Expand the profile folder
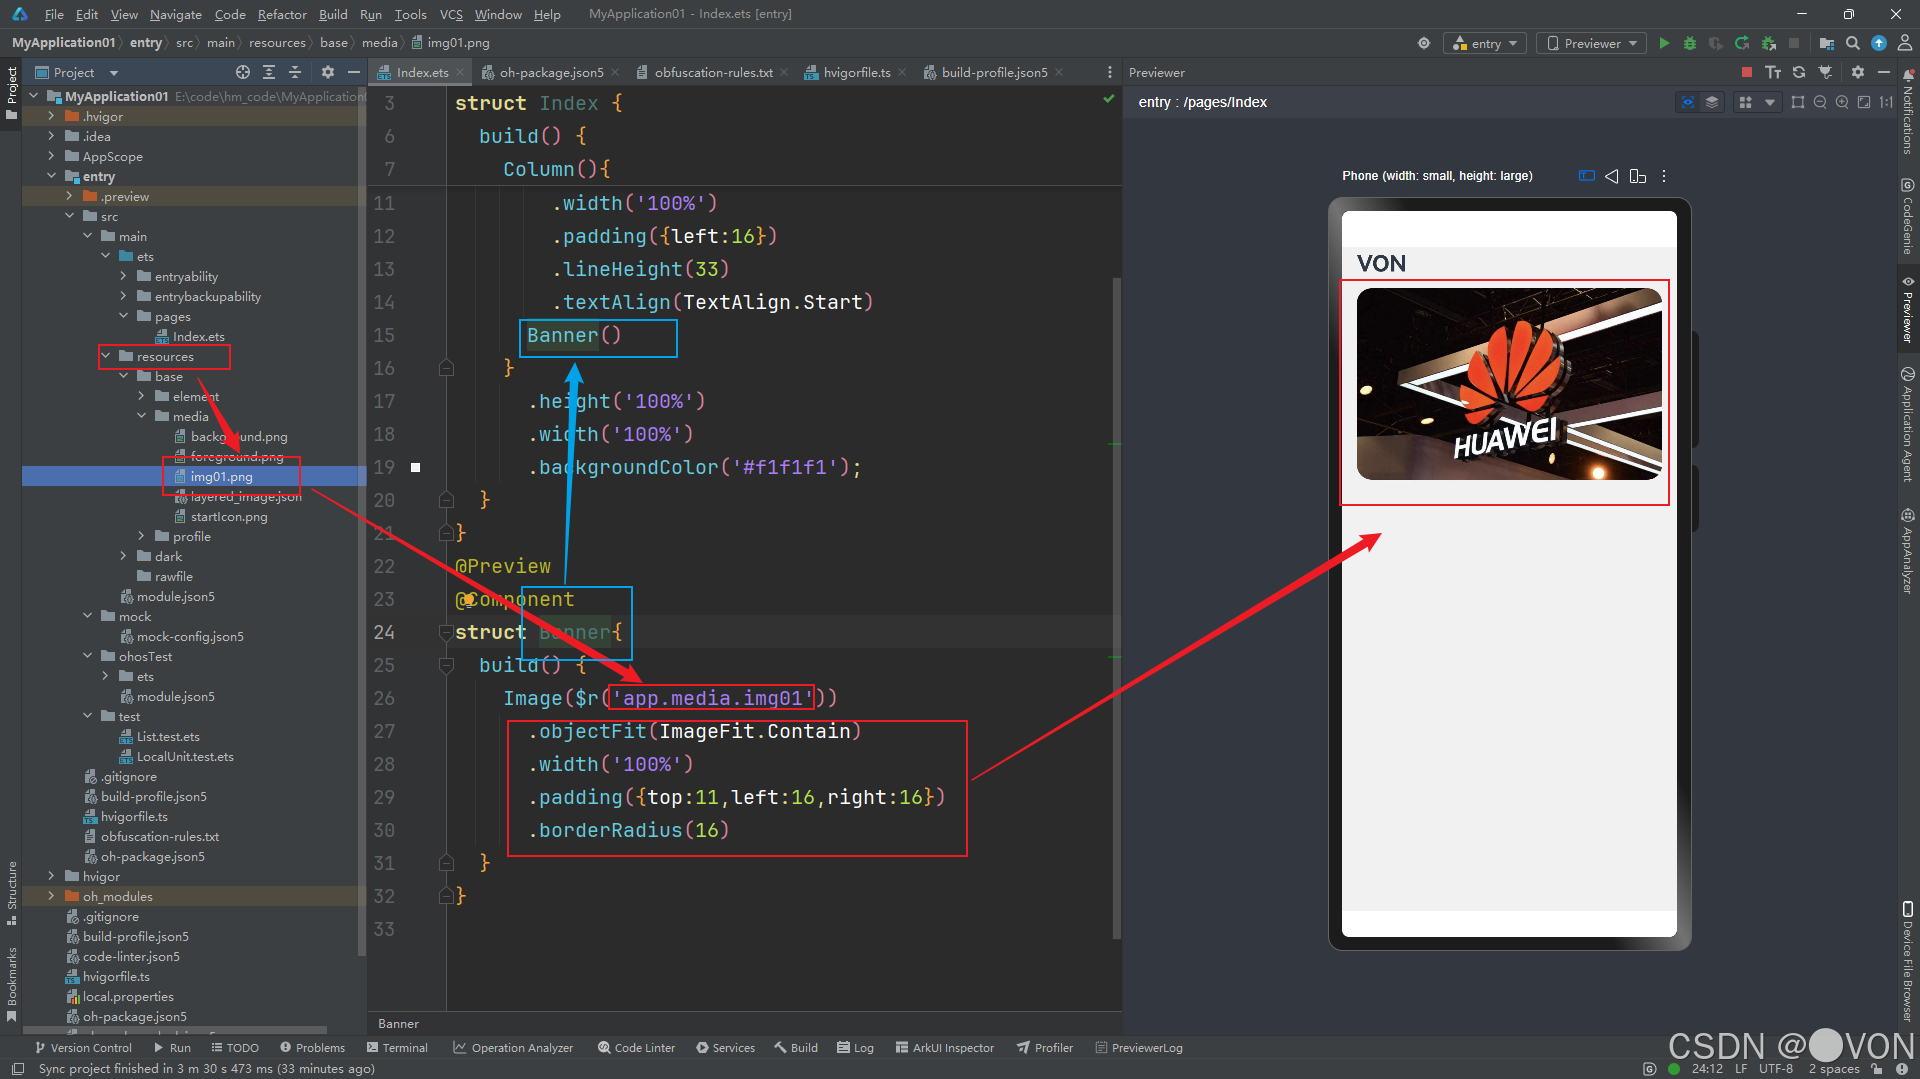Screen dimensions: 1920x1079 coord(142,536)
